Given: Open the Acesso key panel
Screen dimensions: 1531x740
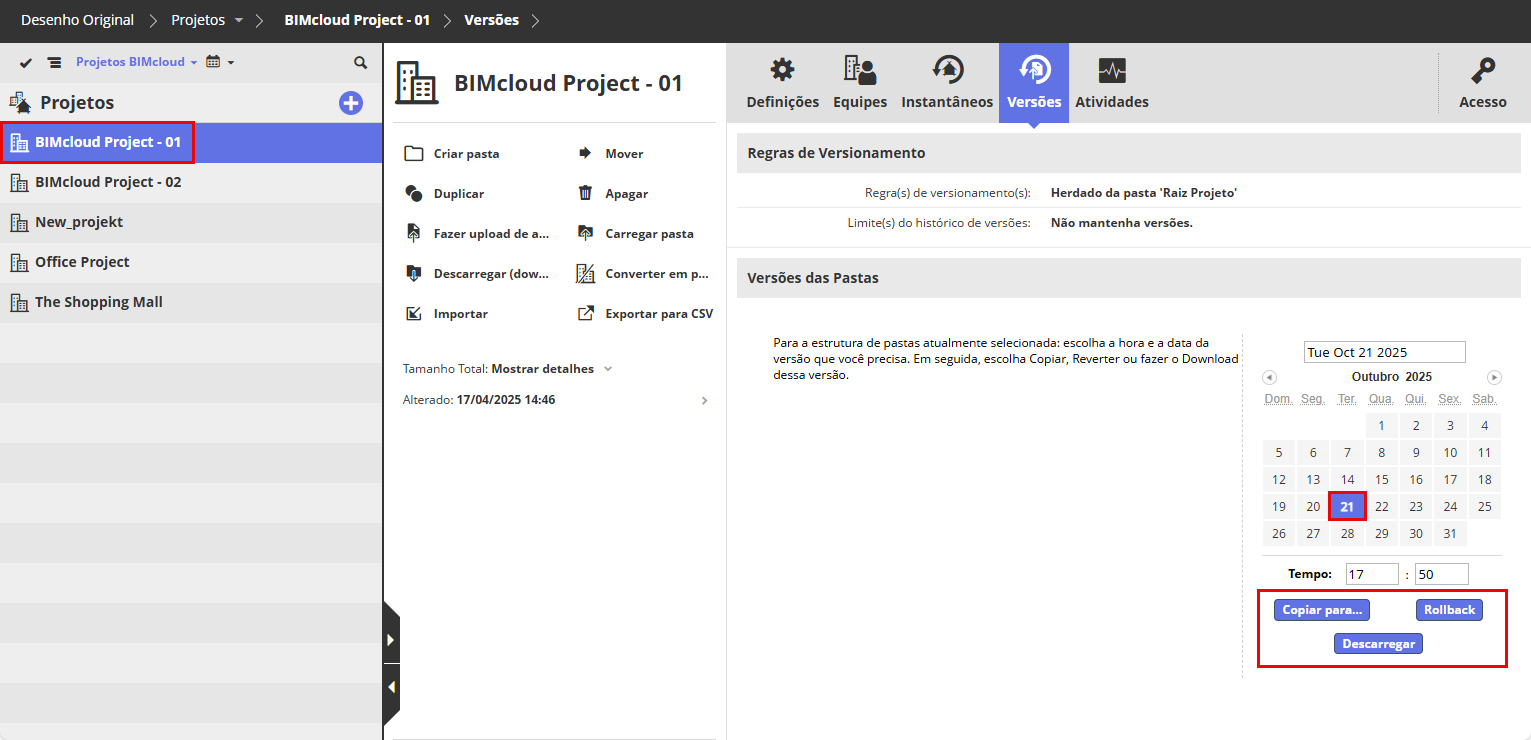Looking at the screenshot, I should 1483,83.
